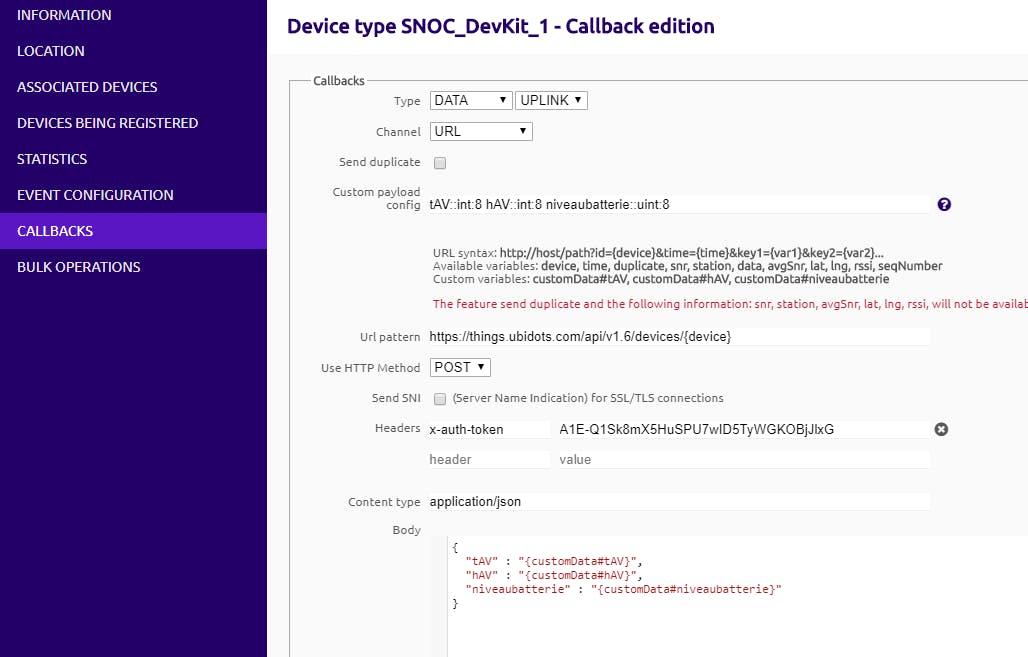The image size is (1028, 657).
Task: Open Event Configuration in sidebar
Action: [95, 195]
